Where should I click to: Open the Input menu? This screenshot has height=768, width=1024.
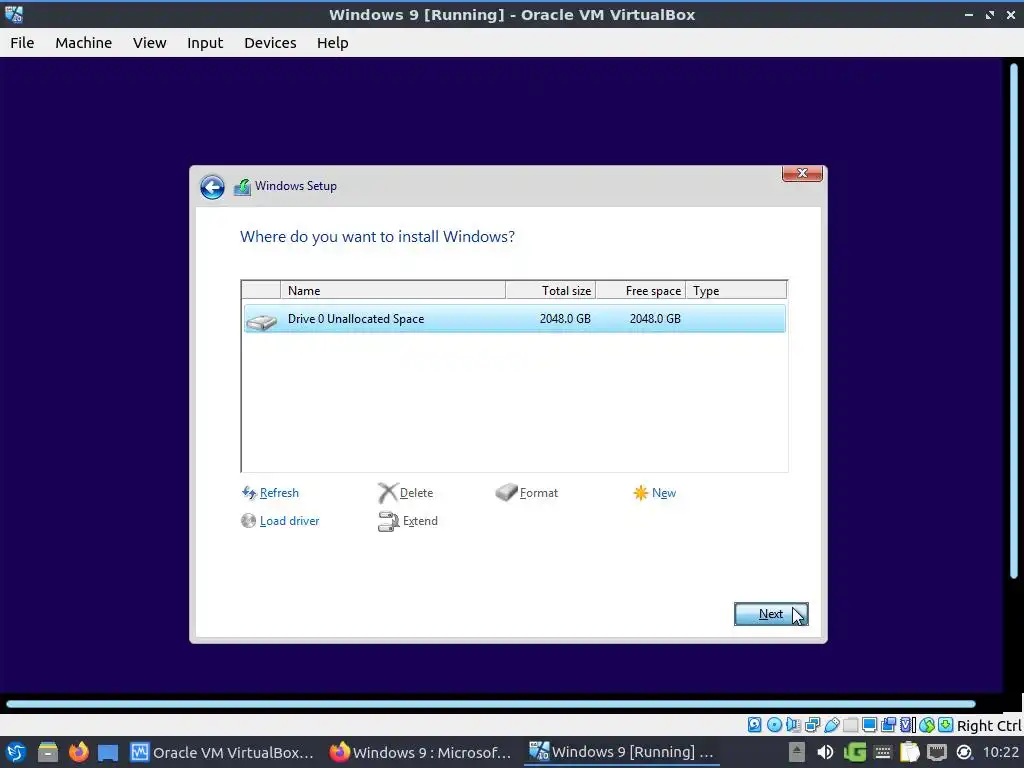(205, 43)
